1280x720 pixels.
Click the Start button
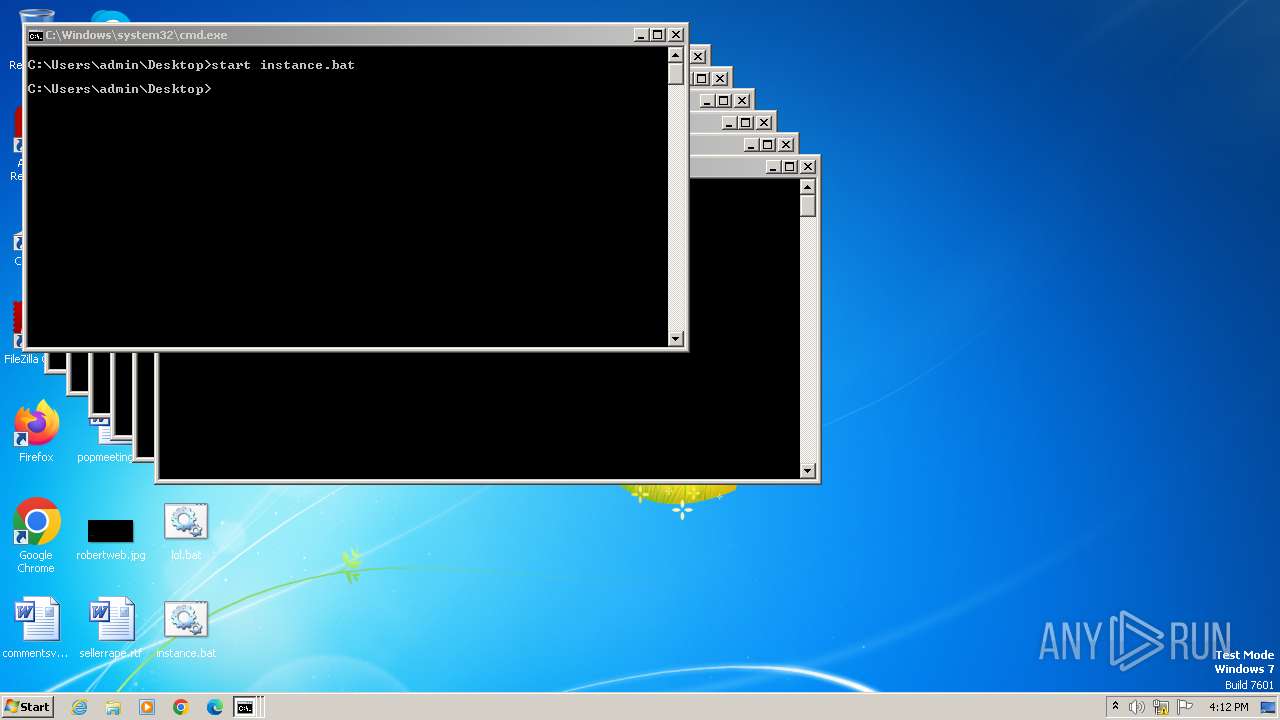tap(27, 707)
